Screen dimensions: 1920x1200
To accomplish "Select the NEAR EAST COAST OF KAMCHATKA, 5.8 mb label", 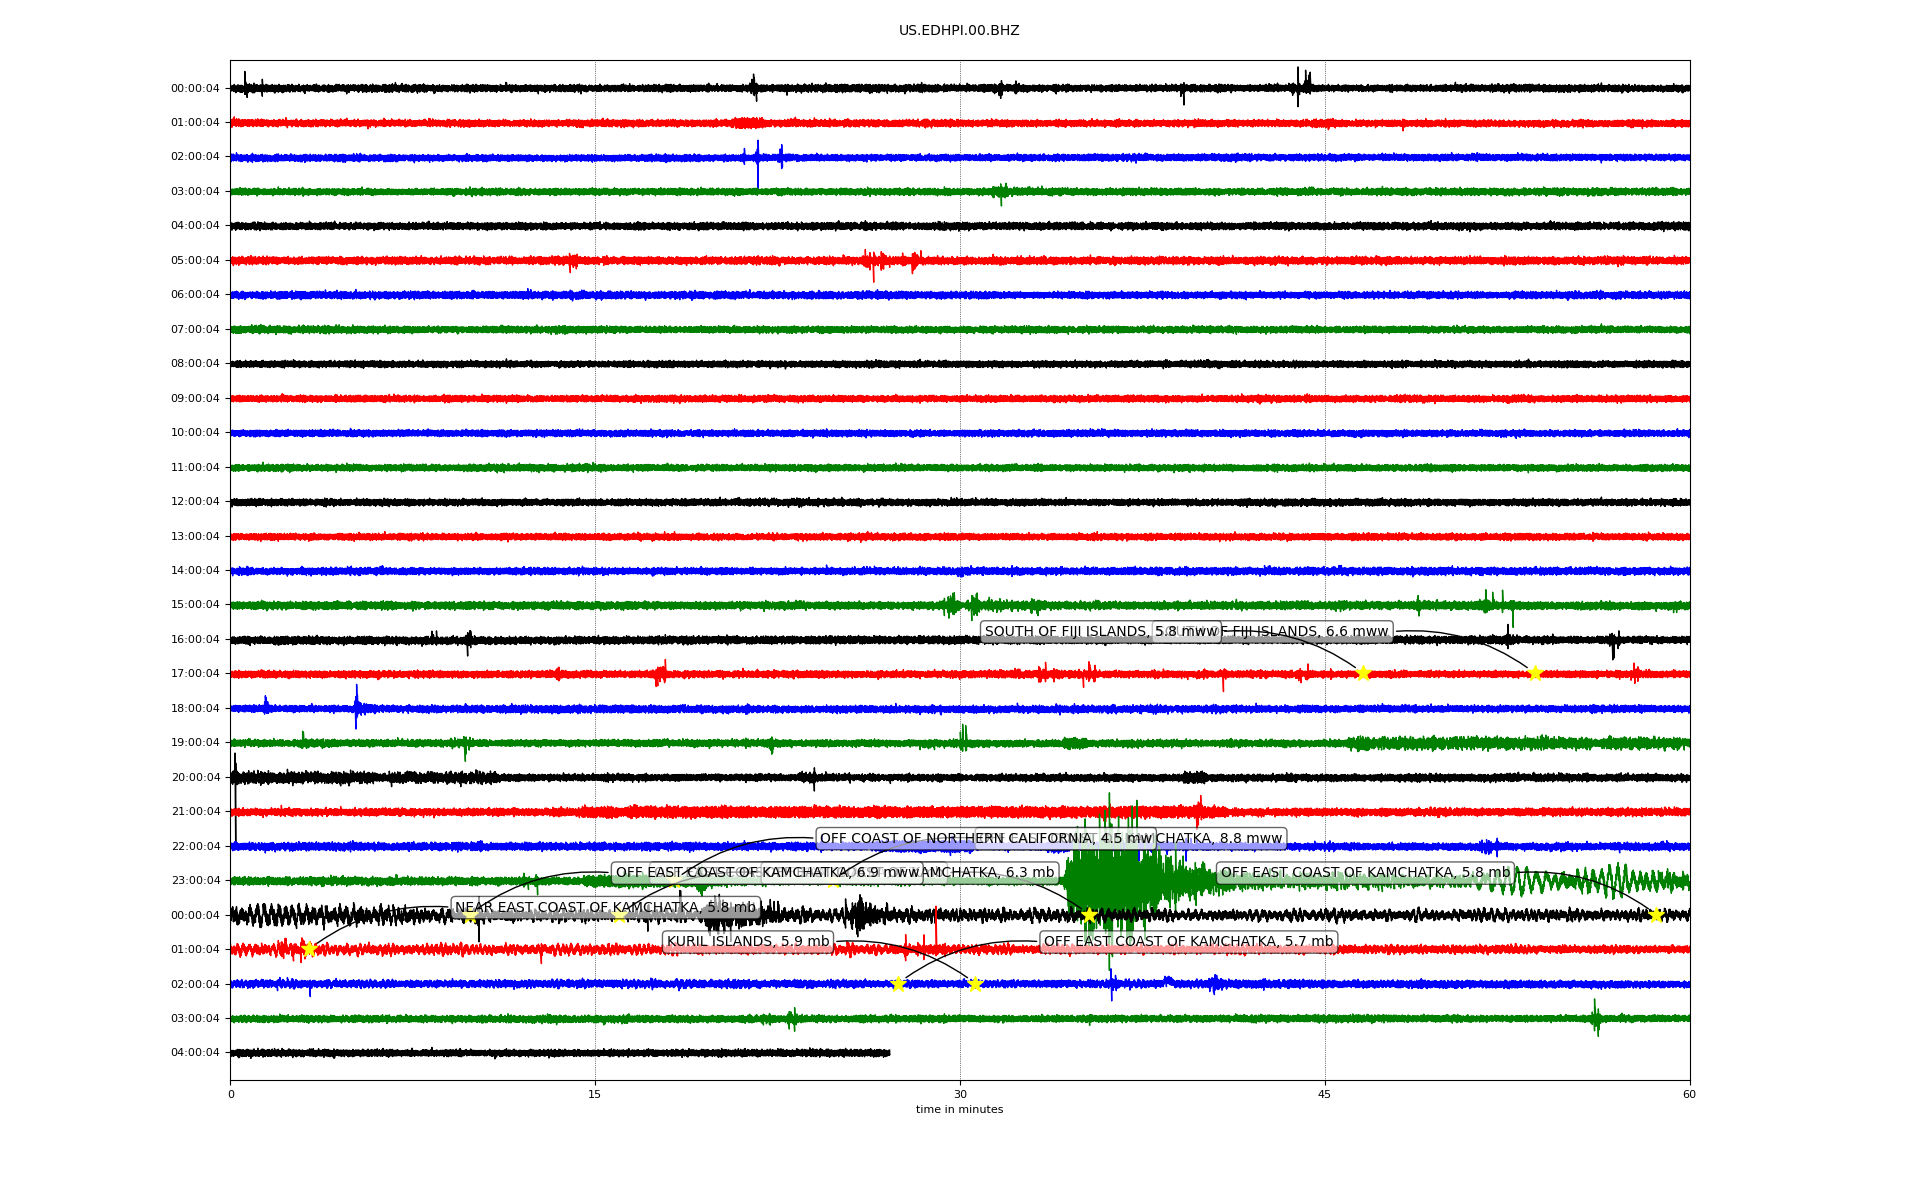I will coord(605,908).
